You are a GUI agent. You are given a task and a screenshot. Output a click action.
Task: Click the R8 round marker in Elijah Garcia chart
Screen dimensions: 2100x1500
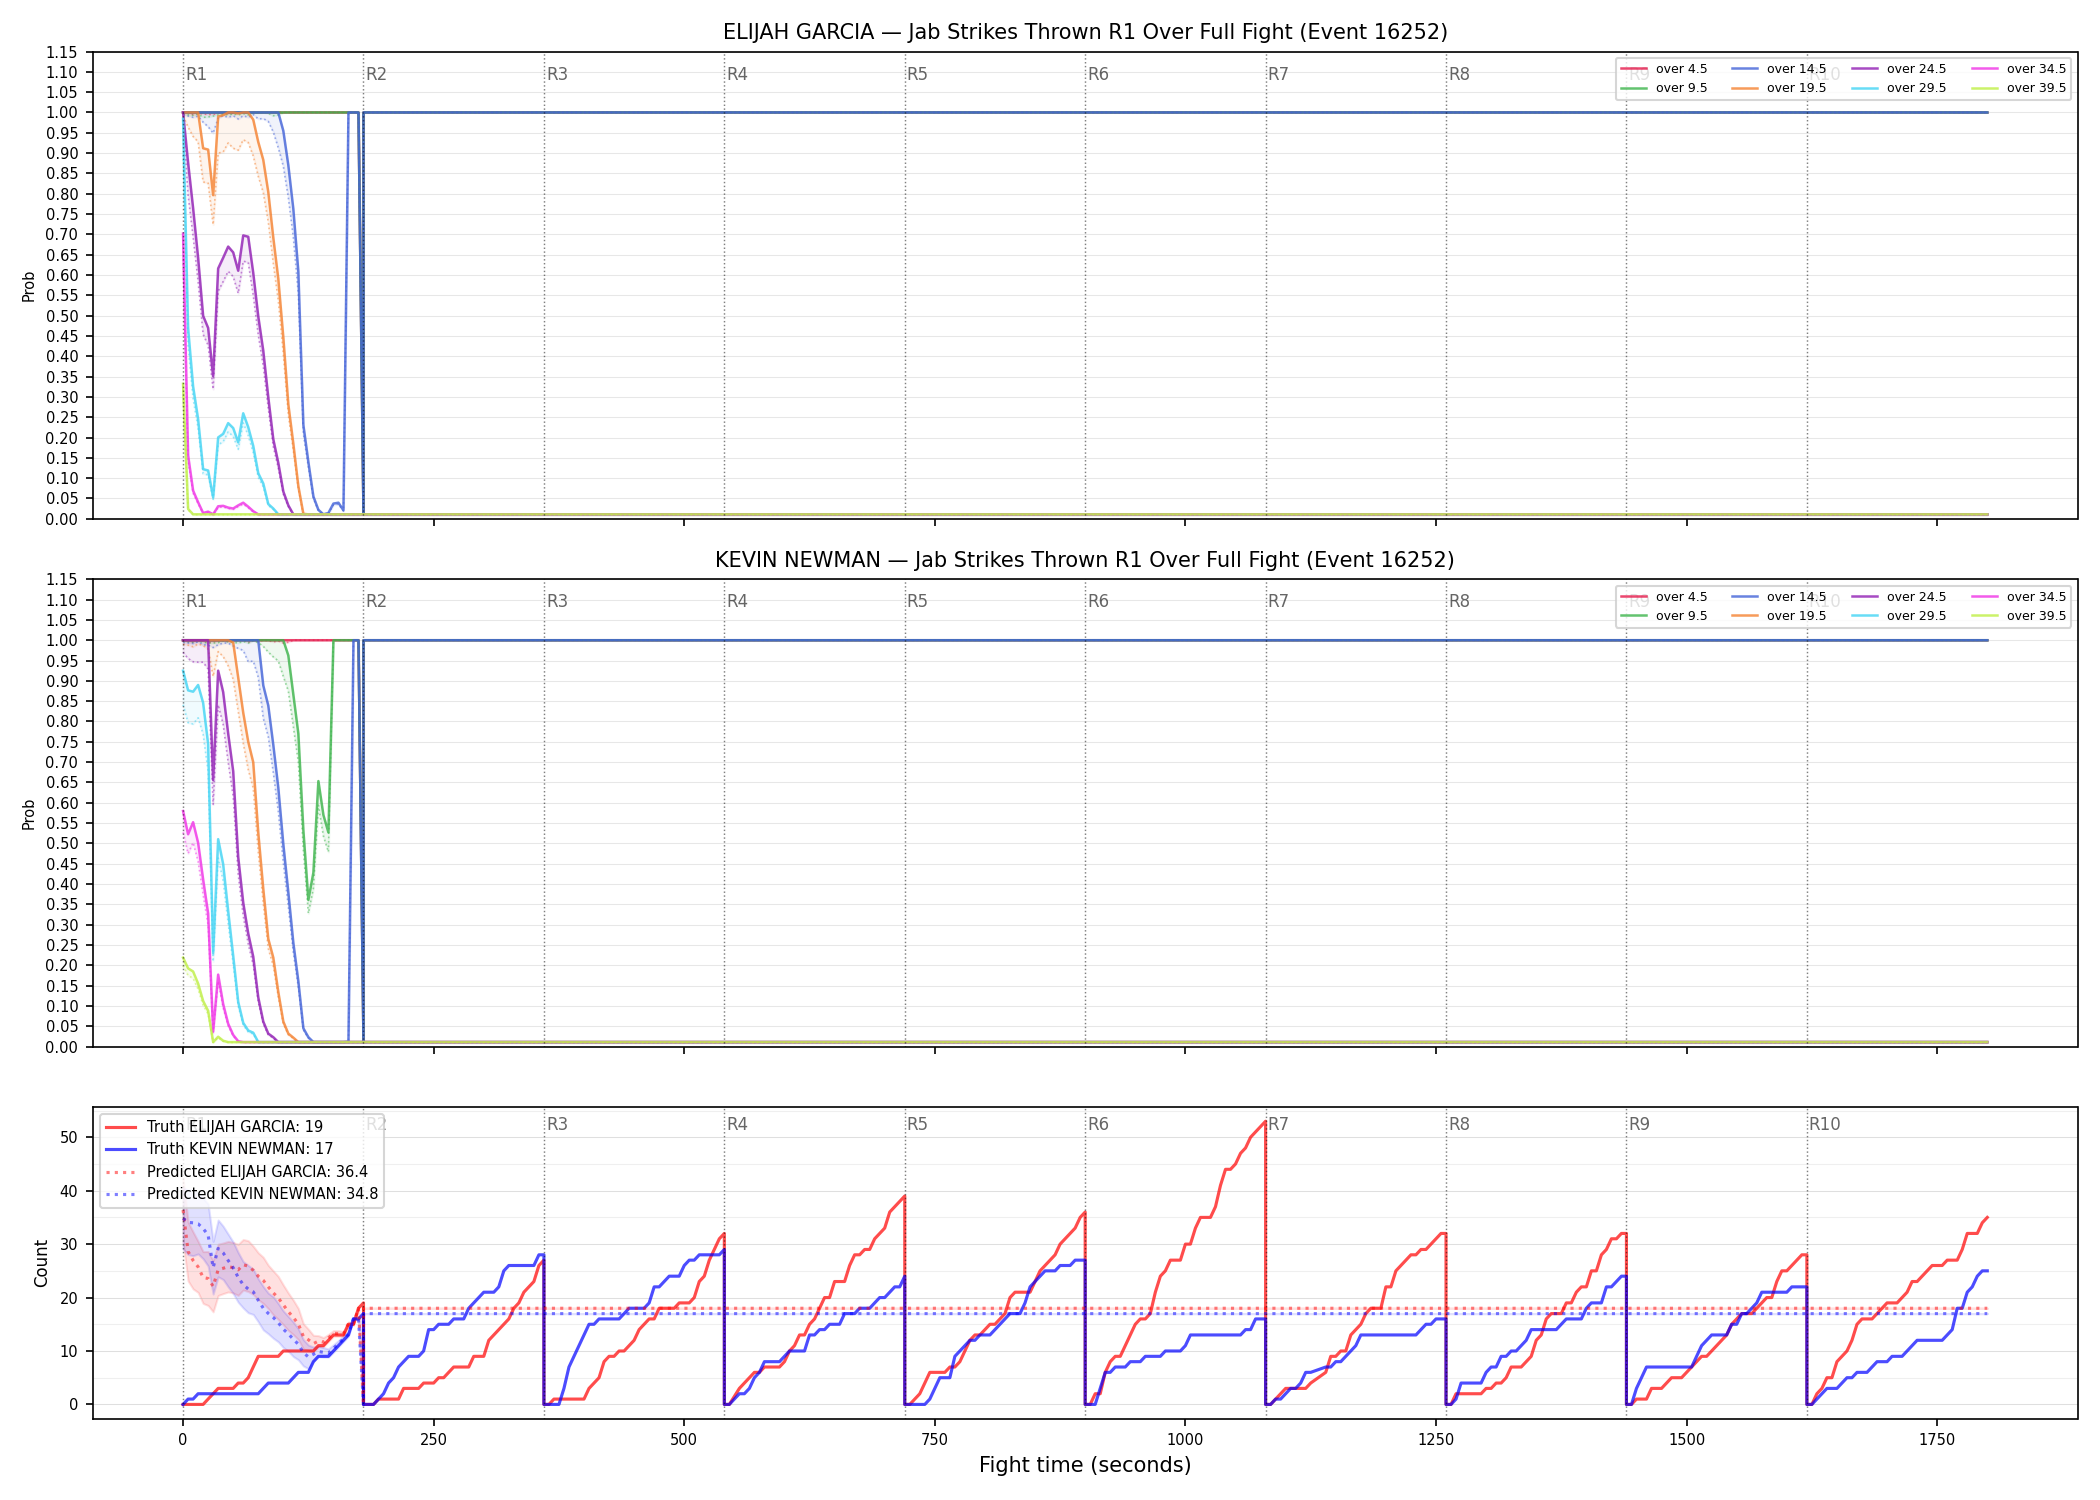pyautogui.click(x=1459, y=74)
